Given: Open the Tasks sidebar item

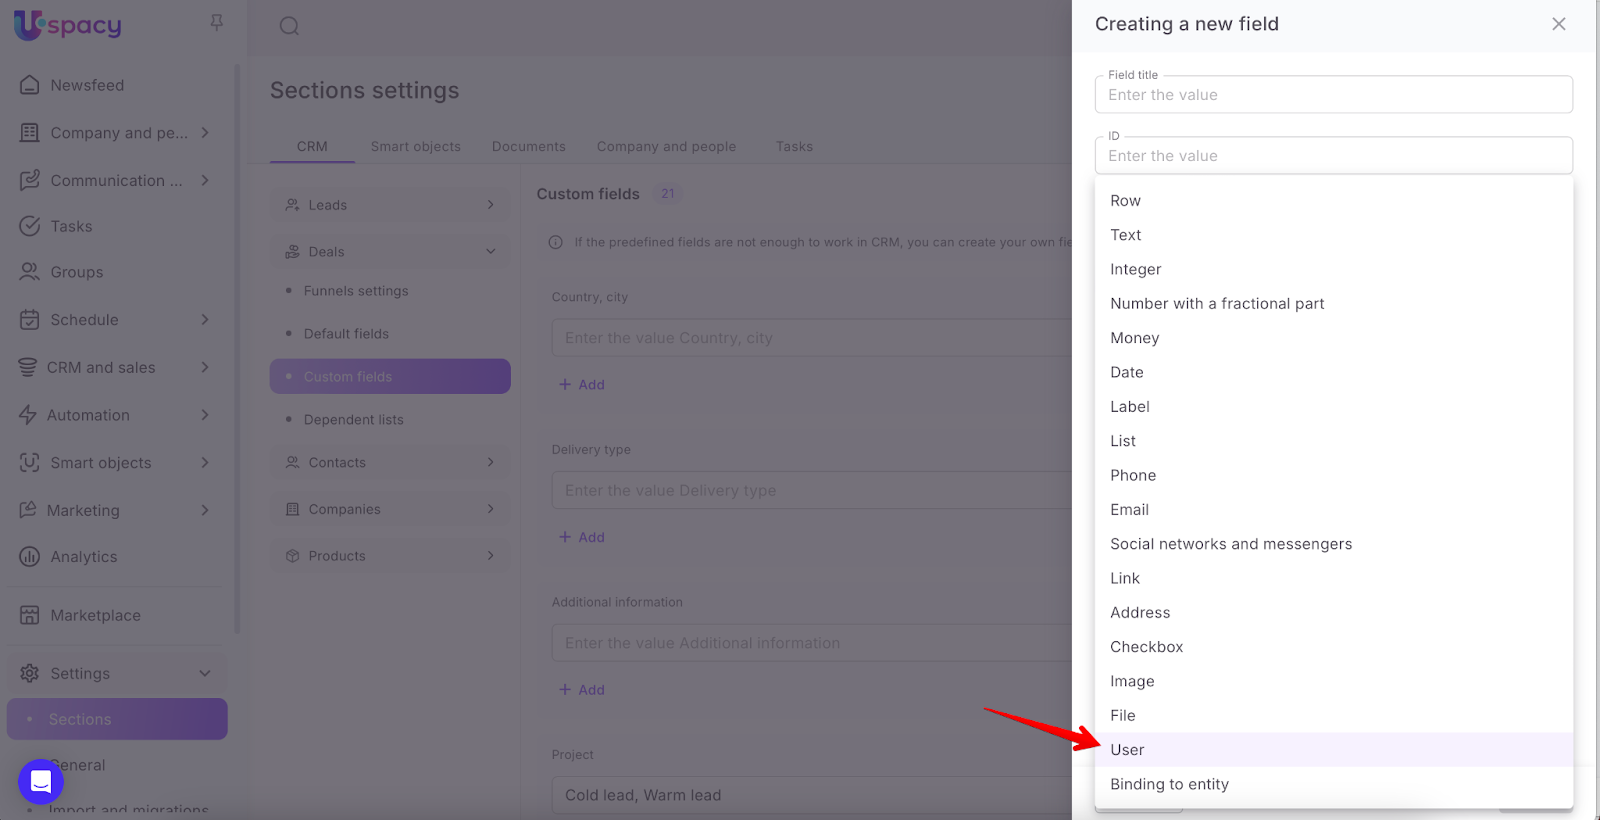Looking at the screenshot, I should [x=71, y=226].
